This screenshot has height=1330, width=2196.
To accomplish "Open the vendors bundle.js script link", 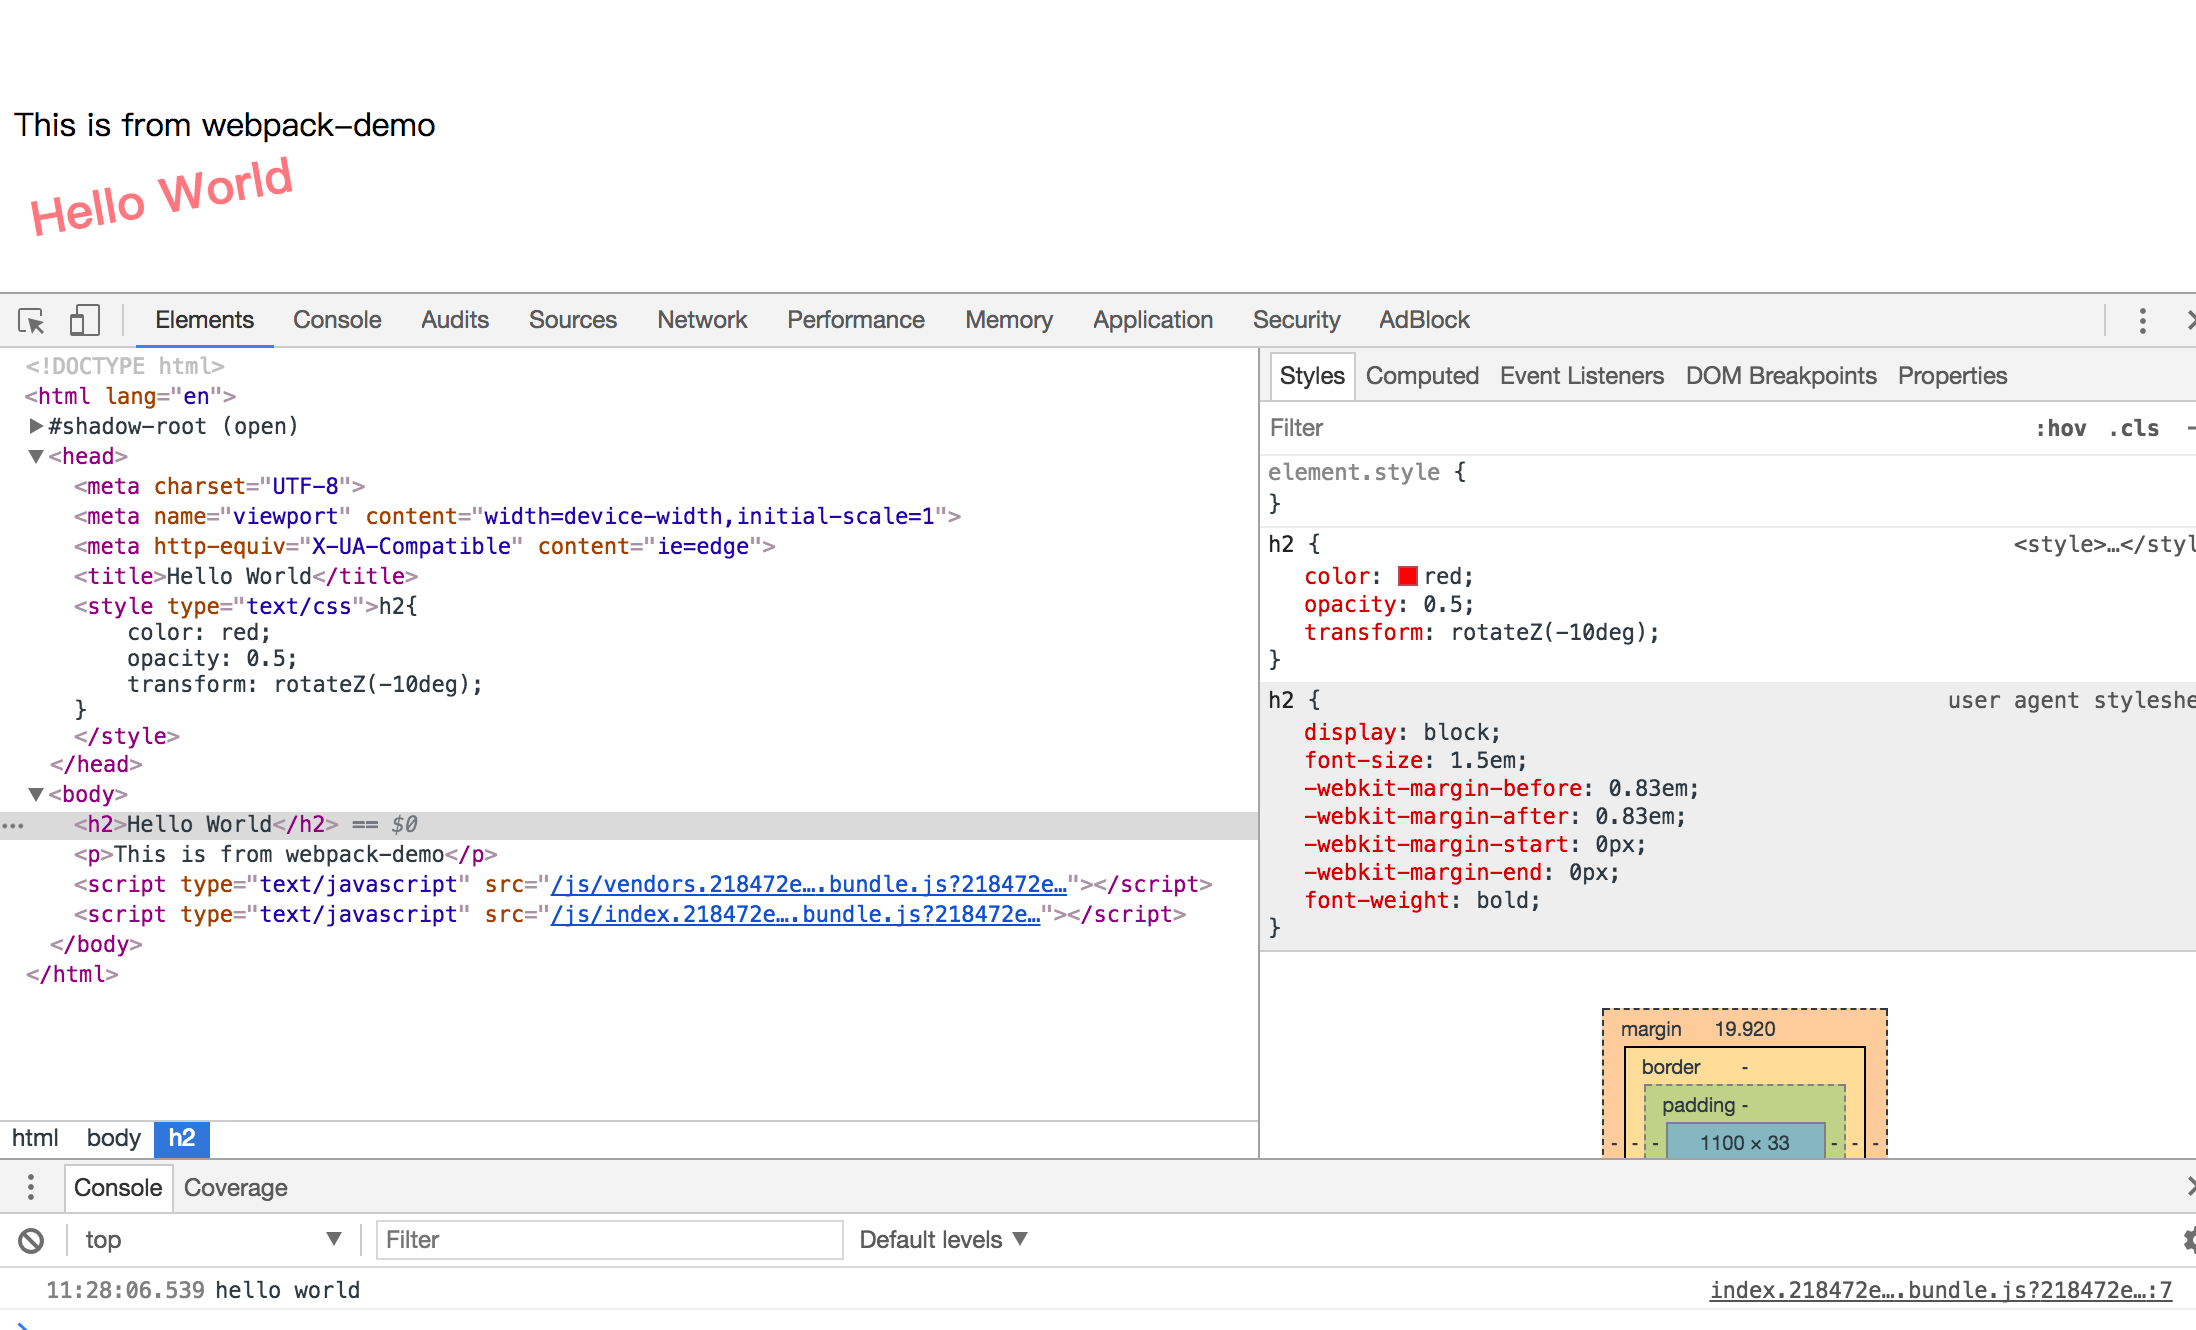I will tap(808, 884).
